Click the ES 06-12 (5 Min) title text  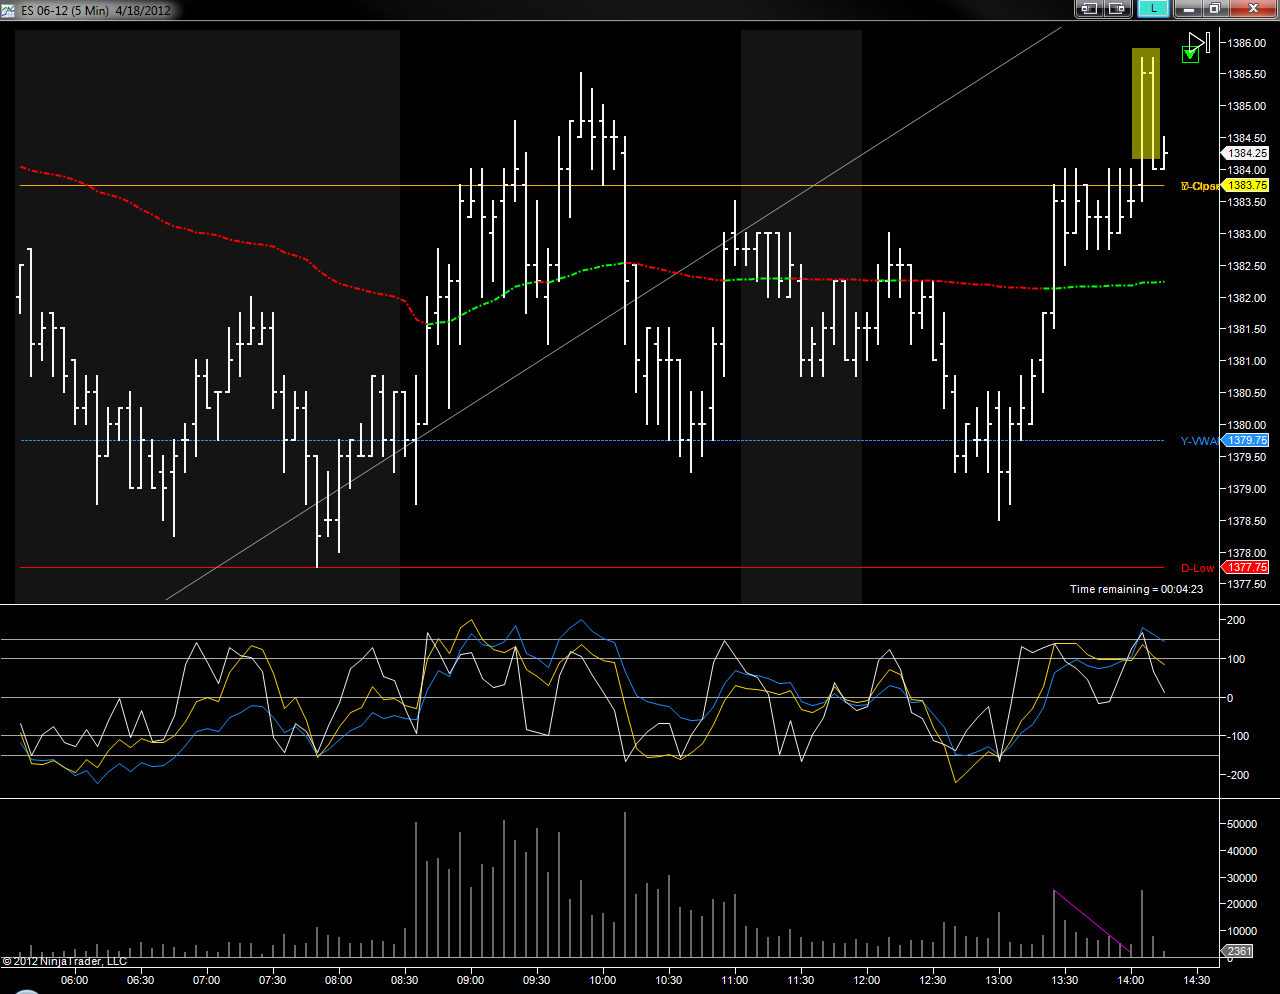[x=66, y=10]
